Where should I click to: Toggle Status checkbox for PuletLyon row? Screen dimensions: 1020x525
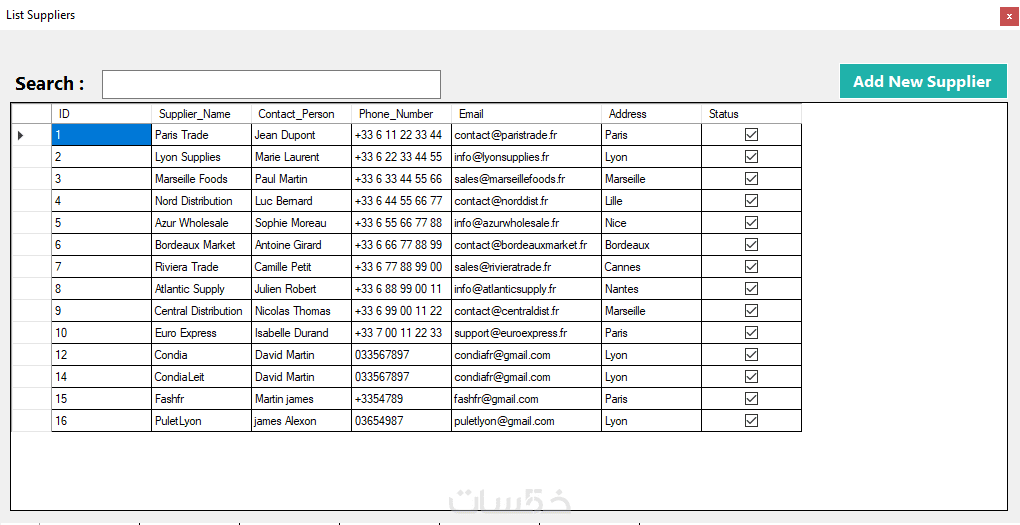click(x=751, y=421)
